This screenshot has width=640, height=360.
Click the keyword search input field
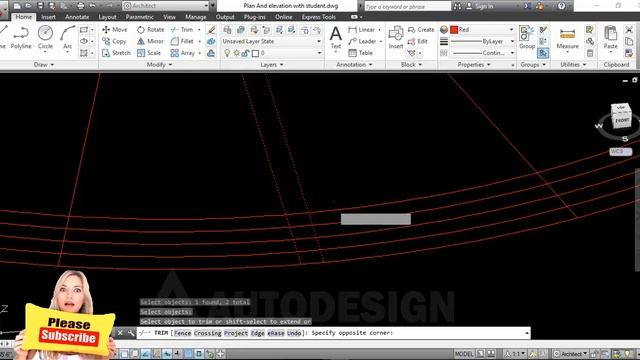coord(407,6)
